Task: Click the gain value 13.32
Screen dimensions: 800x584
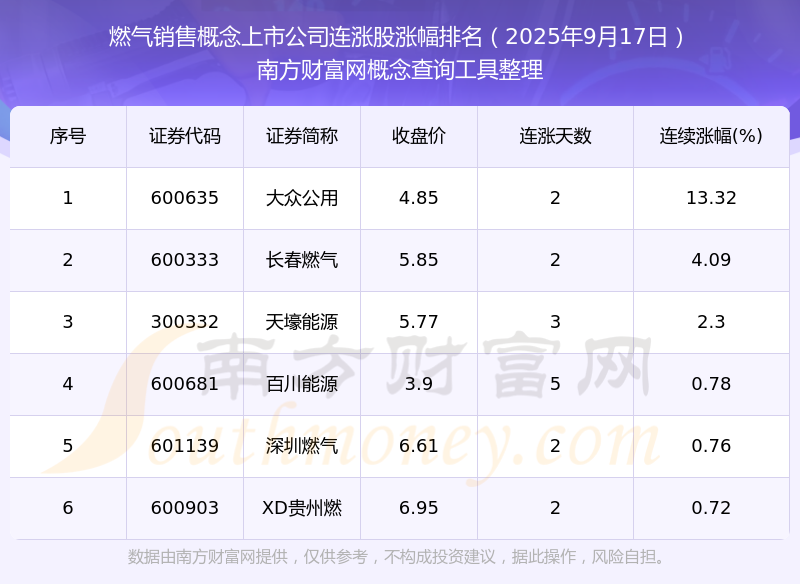Action: [711, 198]
